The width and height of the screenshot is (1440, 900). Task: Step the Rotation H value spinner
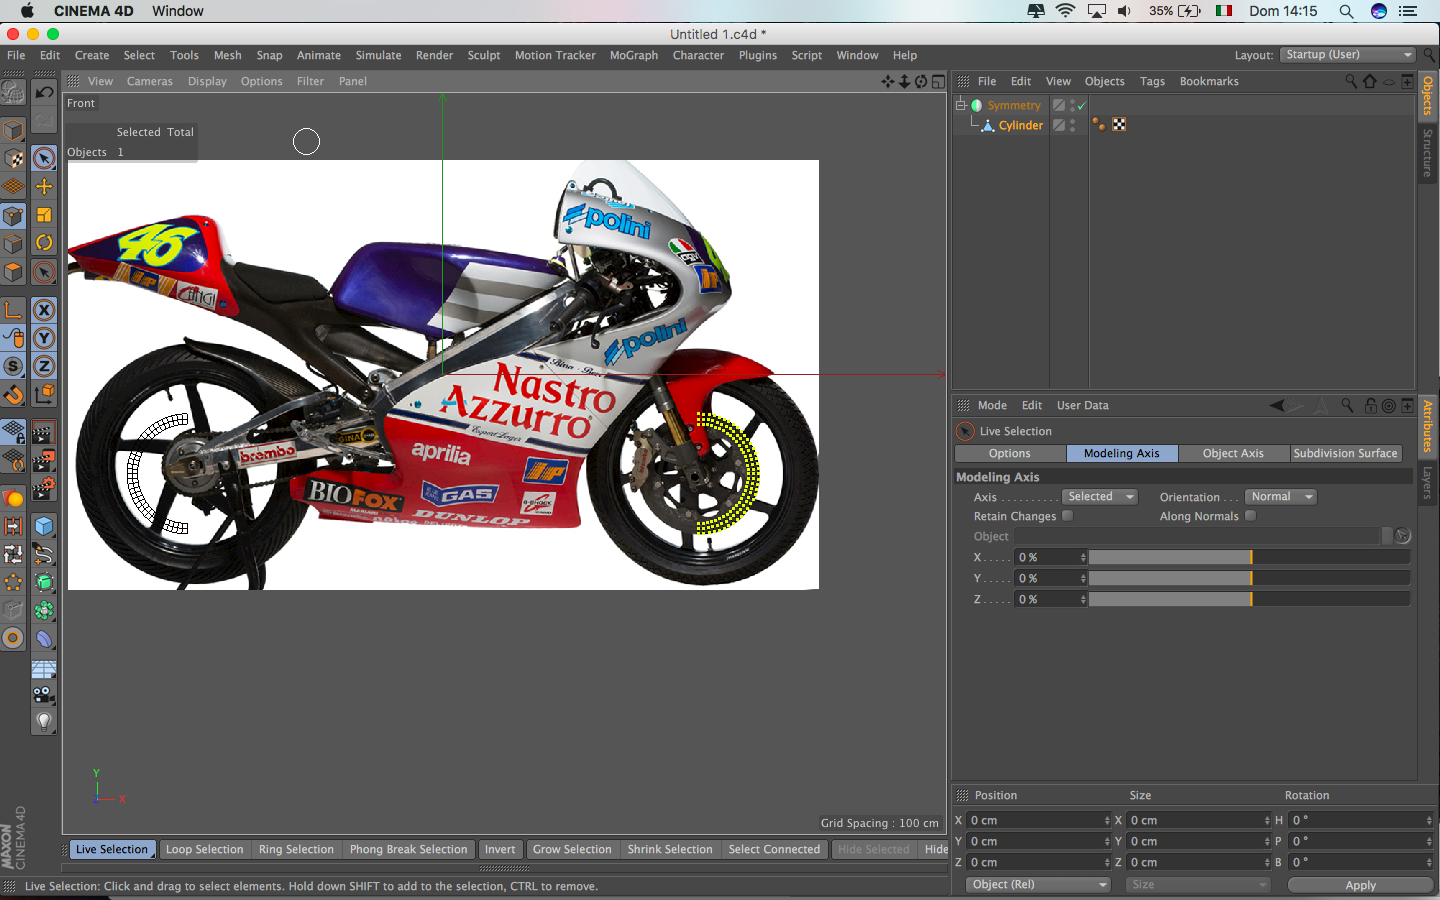(1429, 820)
